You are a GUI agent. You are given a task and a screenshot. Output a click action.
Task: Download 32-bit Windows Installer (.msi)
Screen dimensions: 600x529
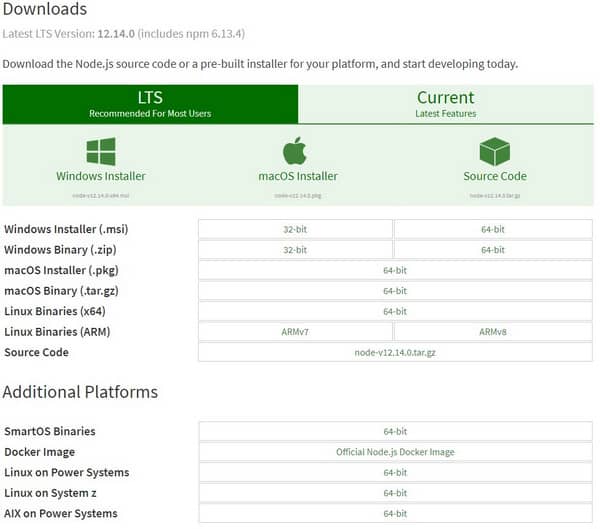point(295,229)
